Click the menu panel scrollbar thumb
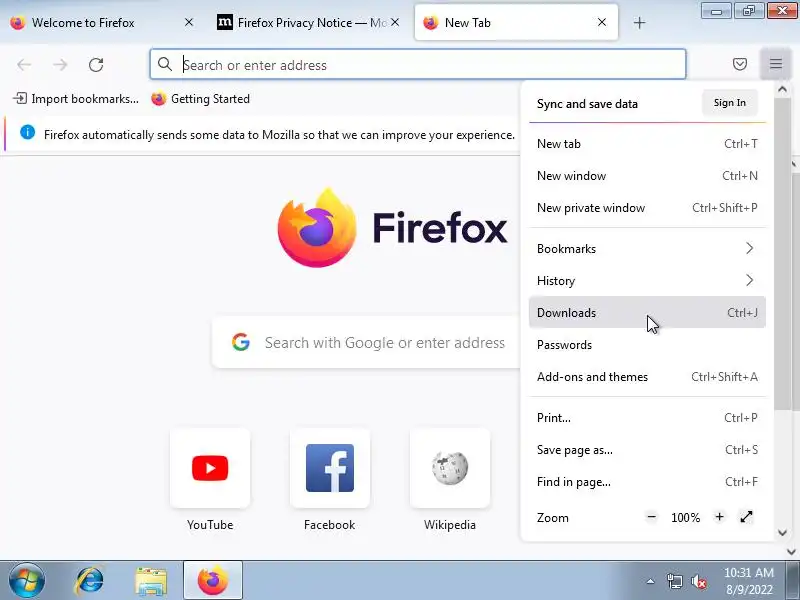Image resolution: width=800 pixels, height=600 pixels. pyautogui.click(x=782, y=253)
